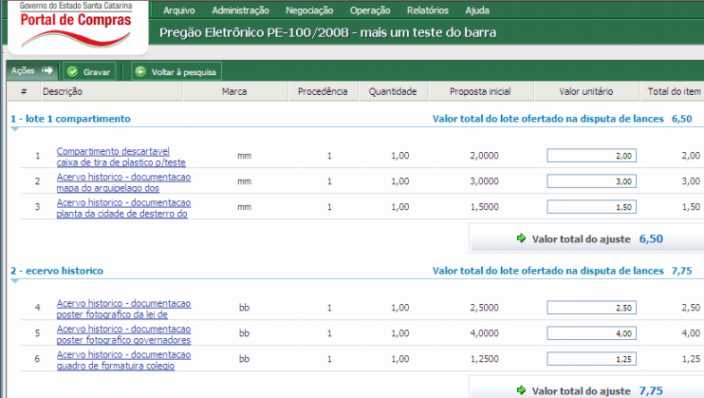The width and height of the screenshot is (704, 398).
Task: Click the 'bb' brand in row 4
Action: pyautogui.click(x=244, y=307)
